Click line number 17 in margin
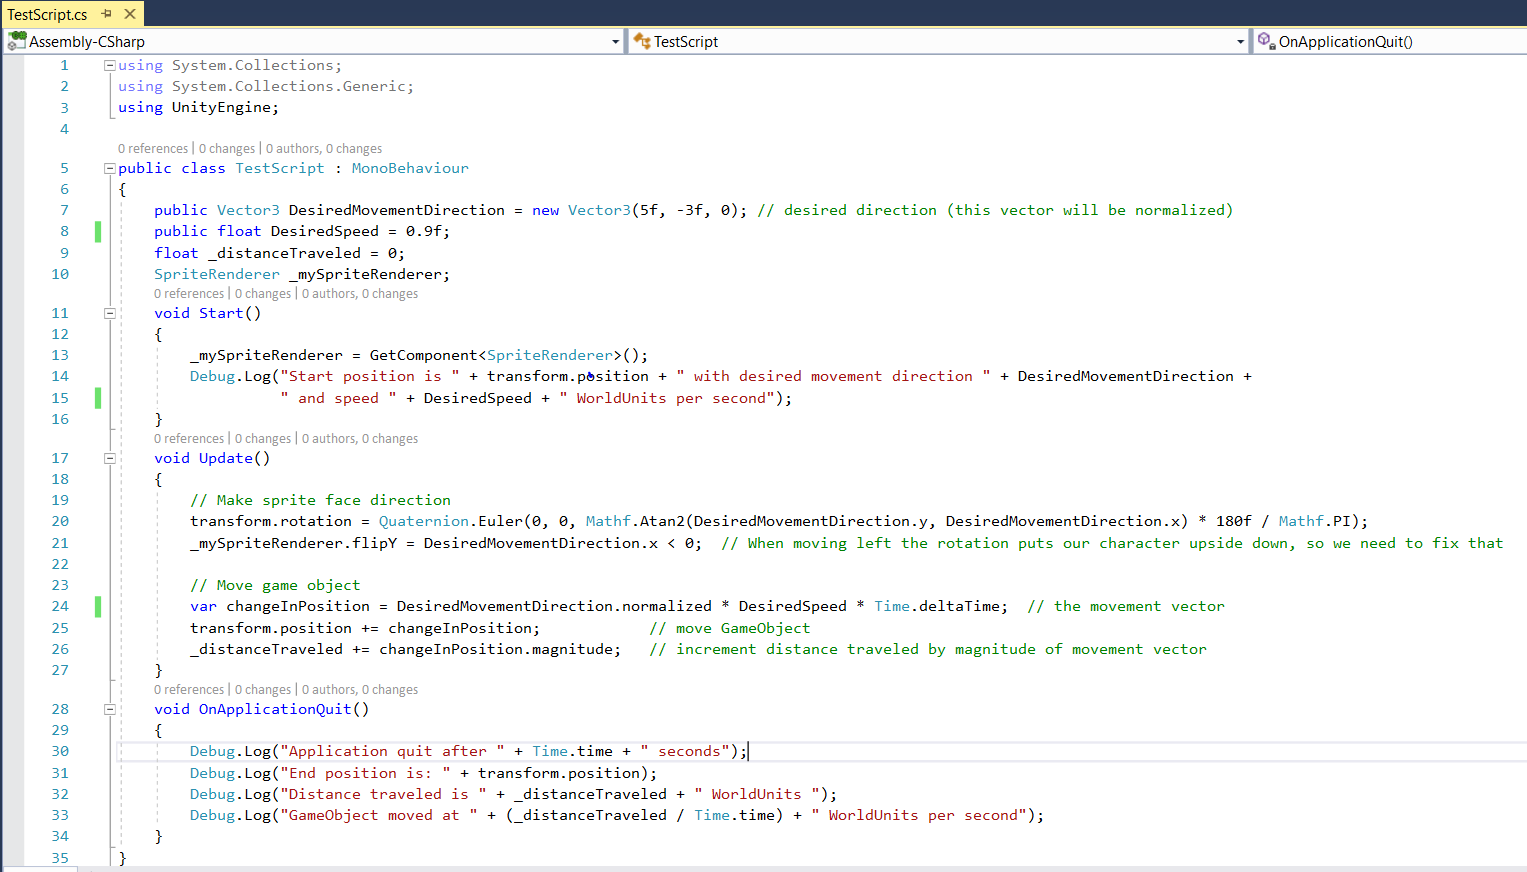Viewport: 1527px width, 872px height. pyautogui.click(x=60, y=458)
